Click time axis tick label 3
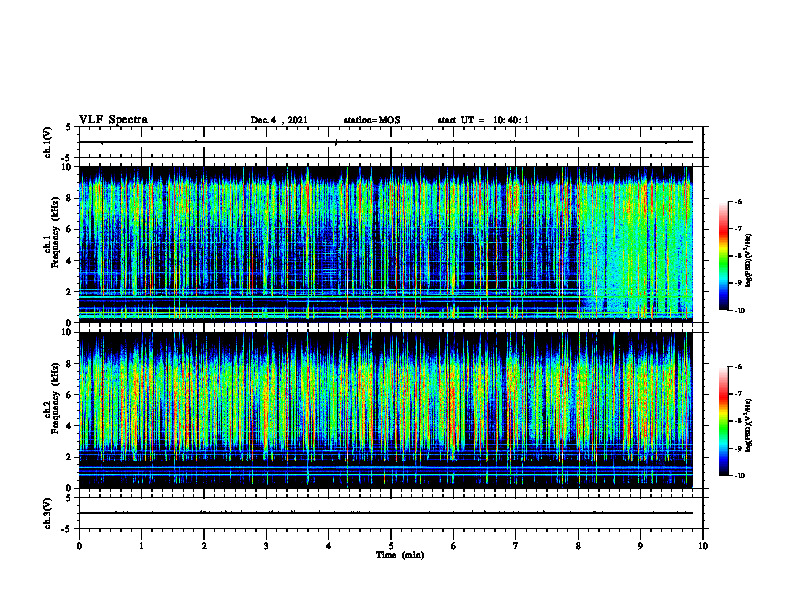This screenshot has width=792, height=612. coord(266,546)
